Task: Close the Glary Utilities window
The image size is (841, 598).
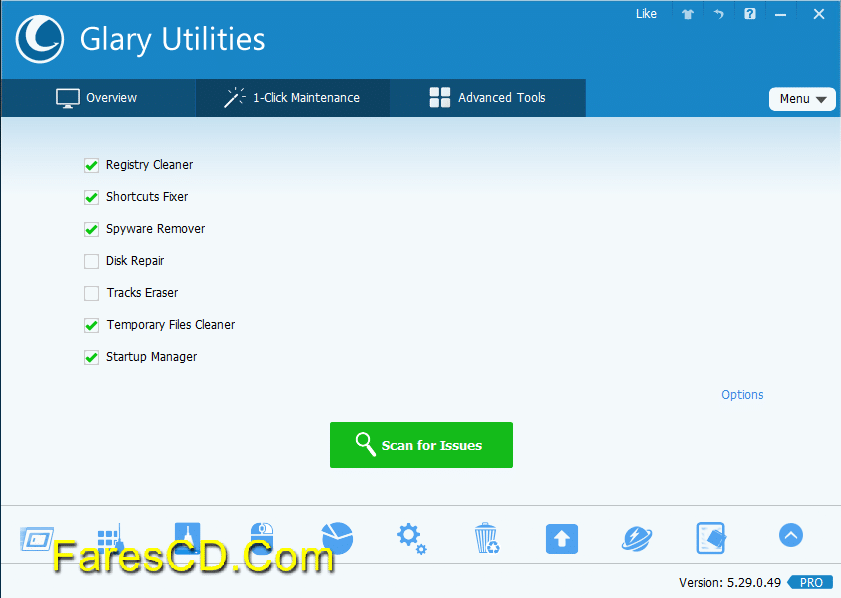Action: pyautogui.click(x=819, y=14)
